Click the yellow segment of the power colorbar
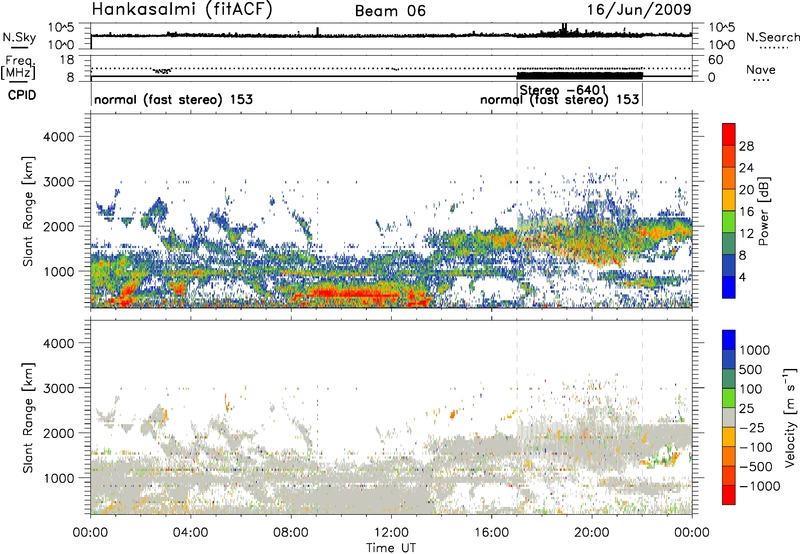 [729, 199]
